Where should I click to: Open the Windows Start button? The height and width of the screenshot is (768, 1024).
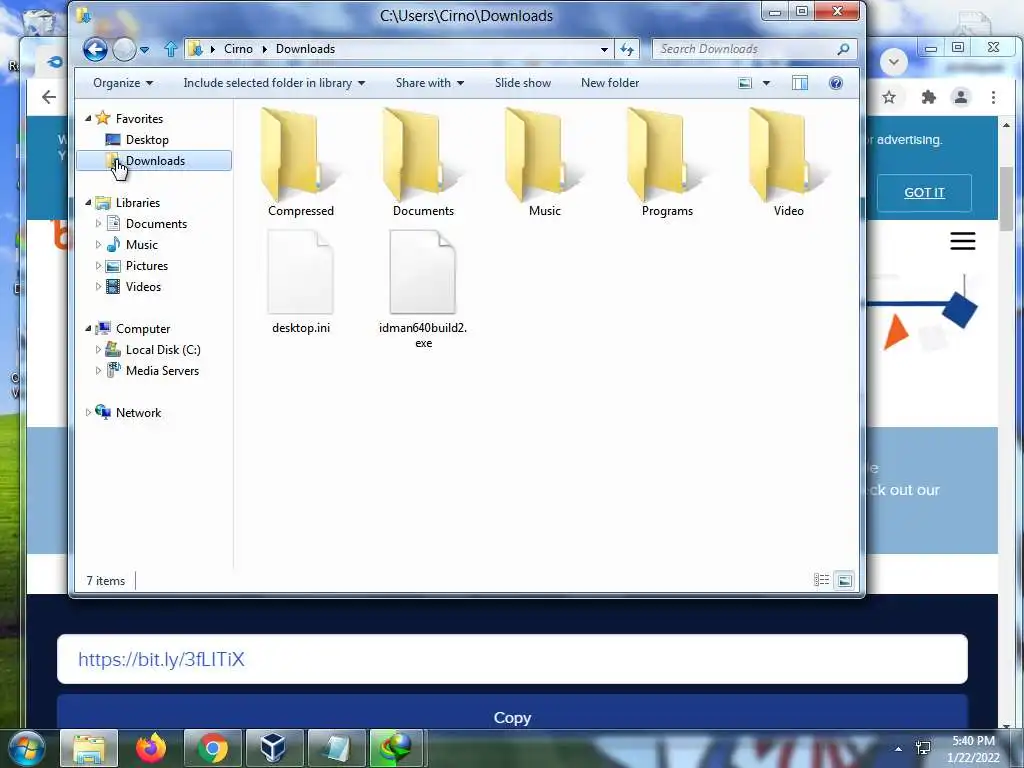click(26, 748)
